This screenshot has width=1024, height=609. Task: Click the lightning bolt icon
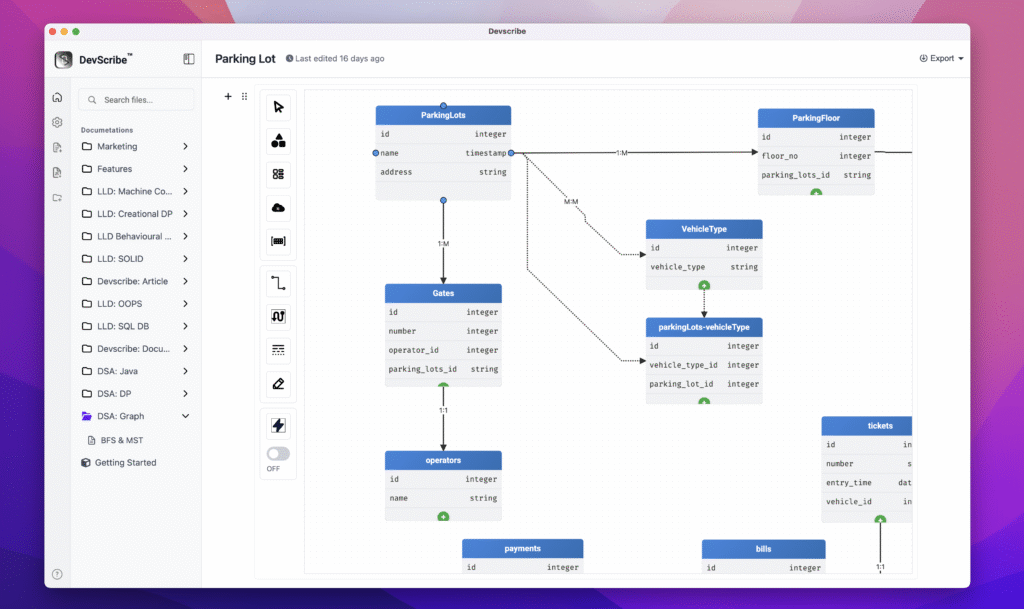[278, 425]
